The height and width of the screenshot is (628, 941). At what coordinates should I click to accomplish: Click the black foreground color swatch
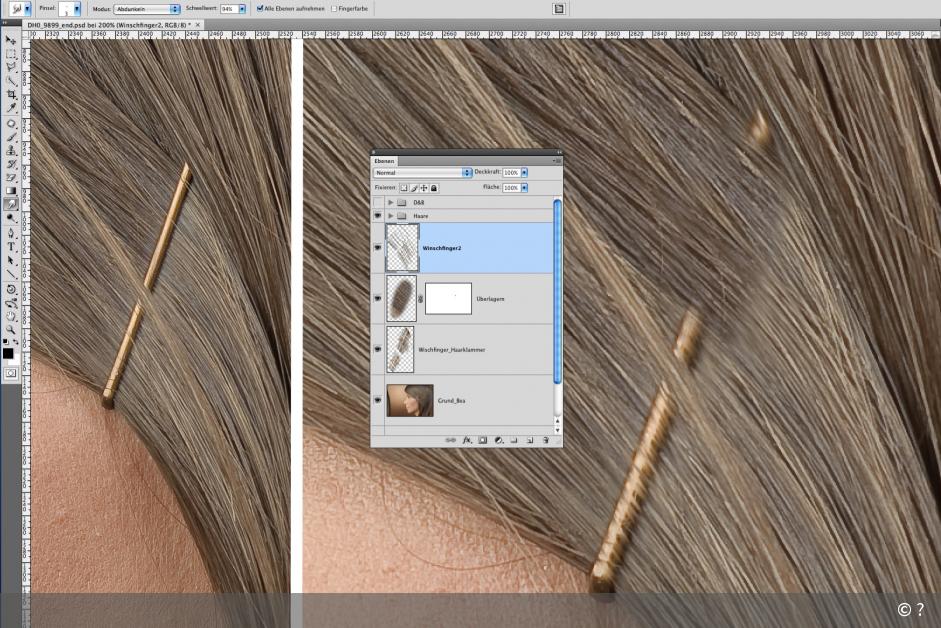click(x=8, y=354)
